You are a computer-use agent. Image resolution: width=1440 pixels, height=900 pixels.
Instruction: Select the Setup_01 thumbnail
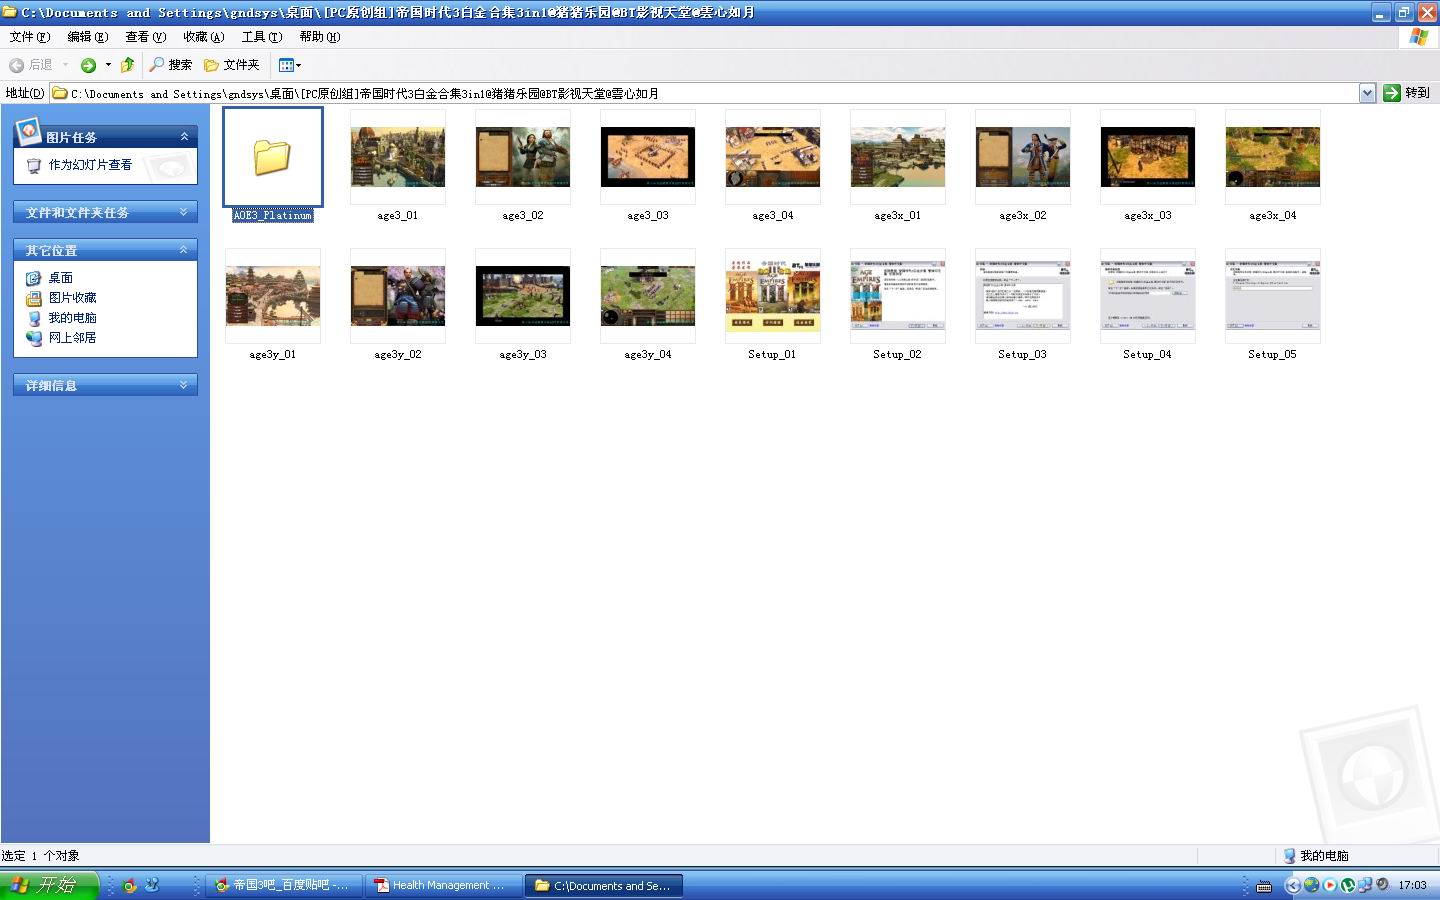click(x=773, y=296)
